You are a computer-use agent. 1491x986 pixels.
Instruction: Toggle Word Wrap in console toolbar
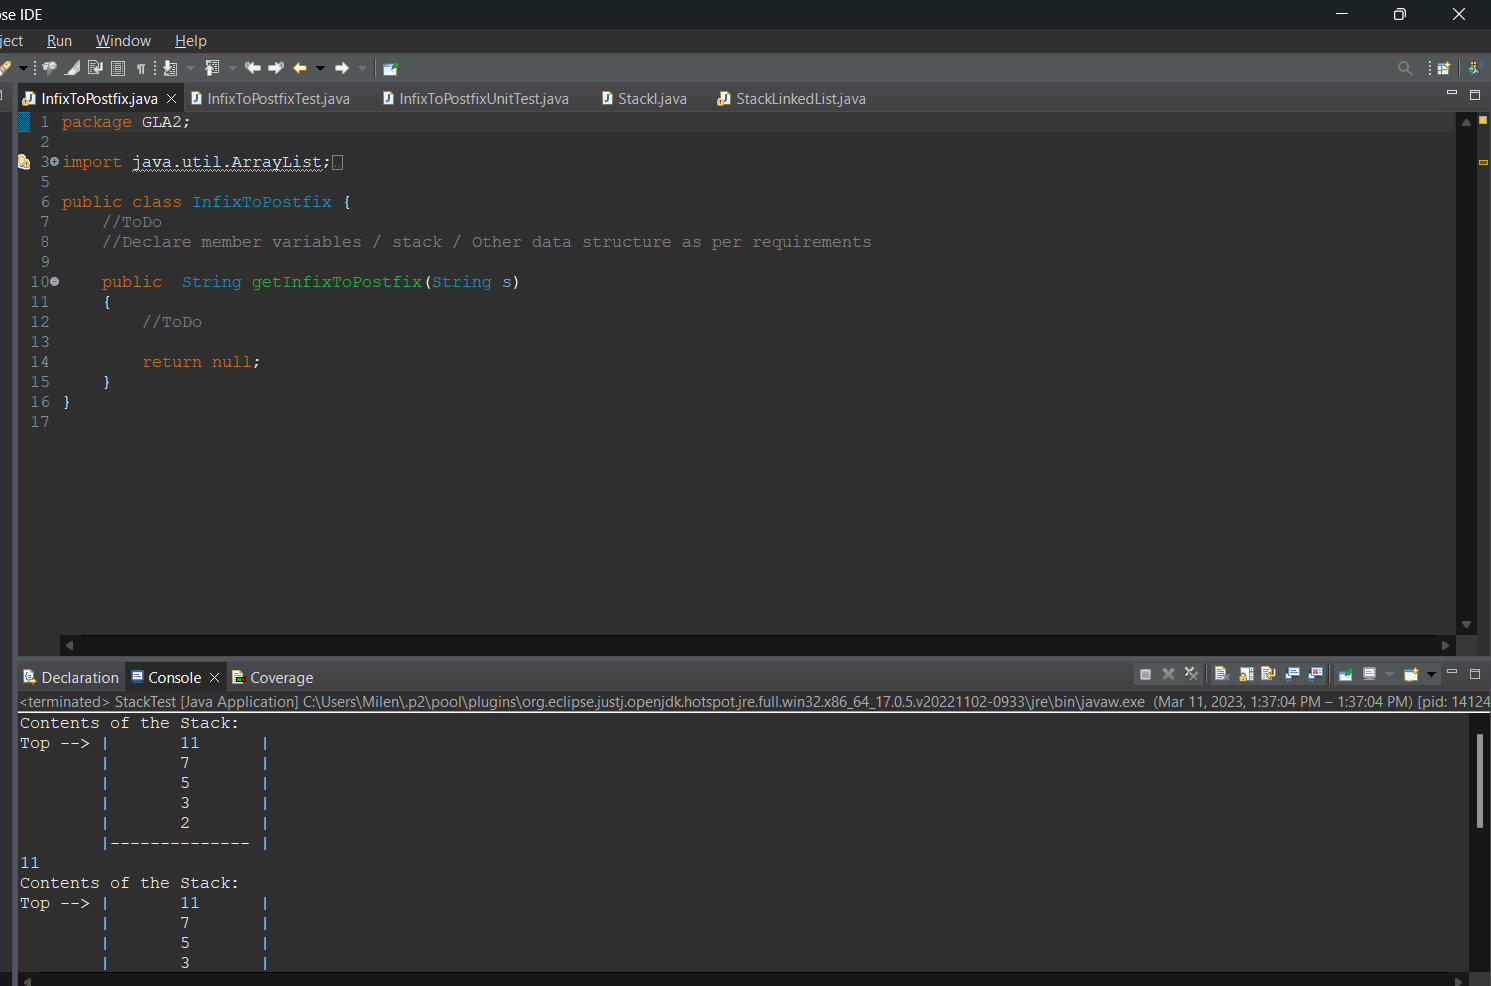pyautogui.click(x=1268, y=674)
